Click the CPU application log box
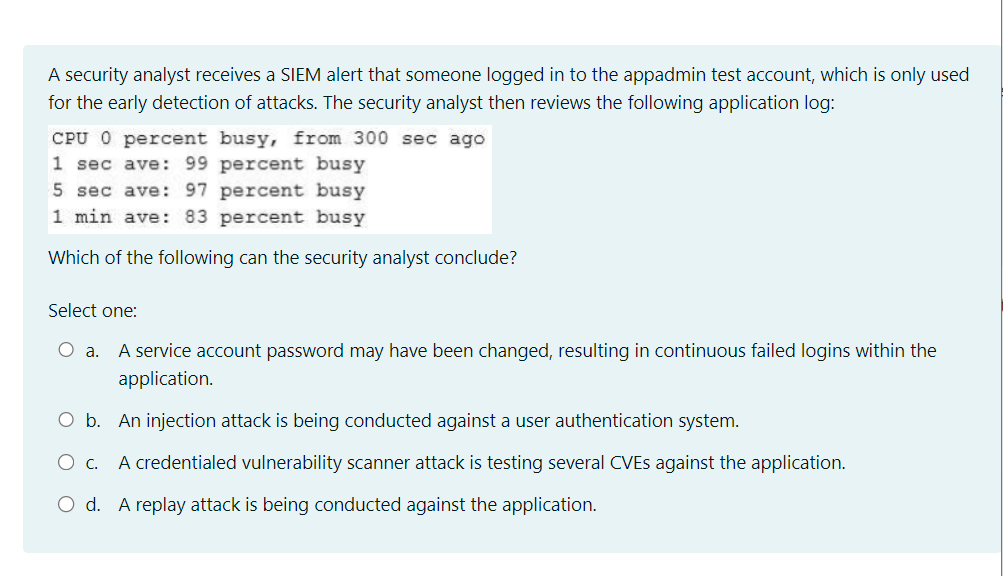Viewport: 1003px width, 576px height. [x=270, y=178]
